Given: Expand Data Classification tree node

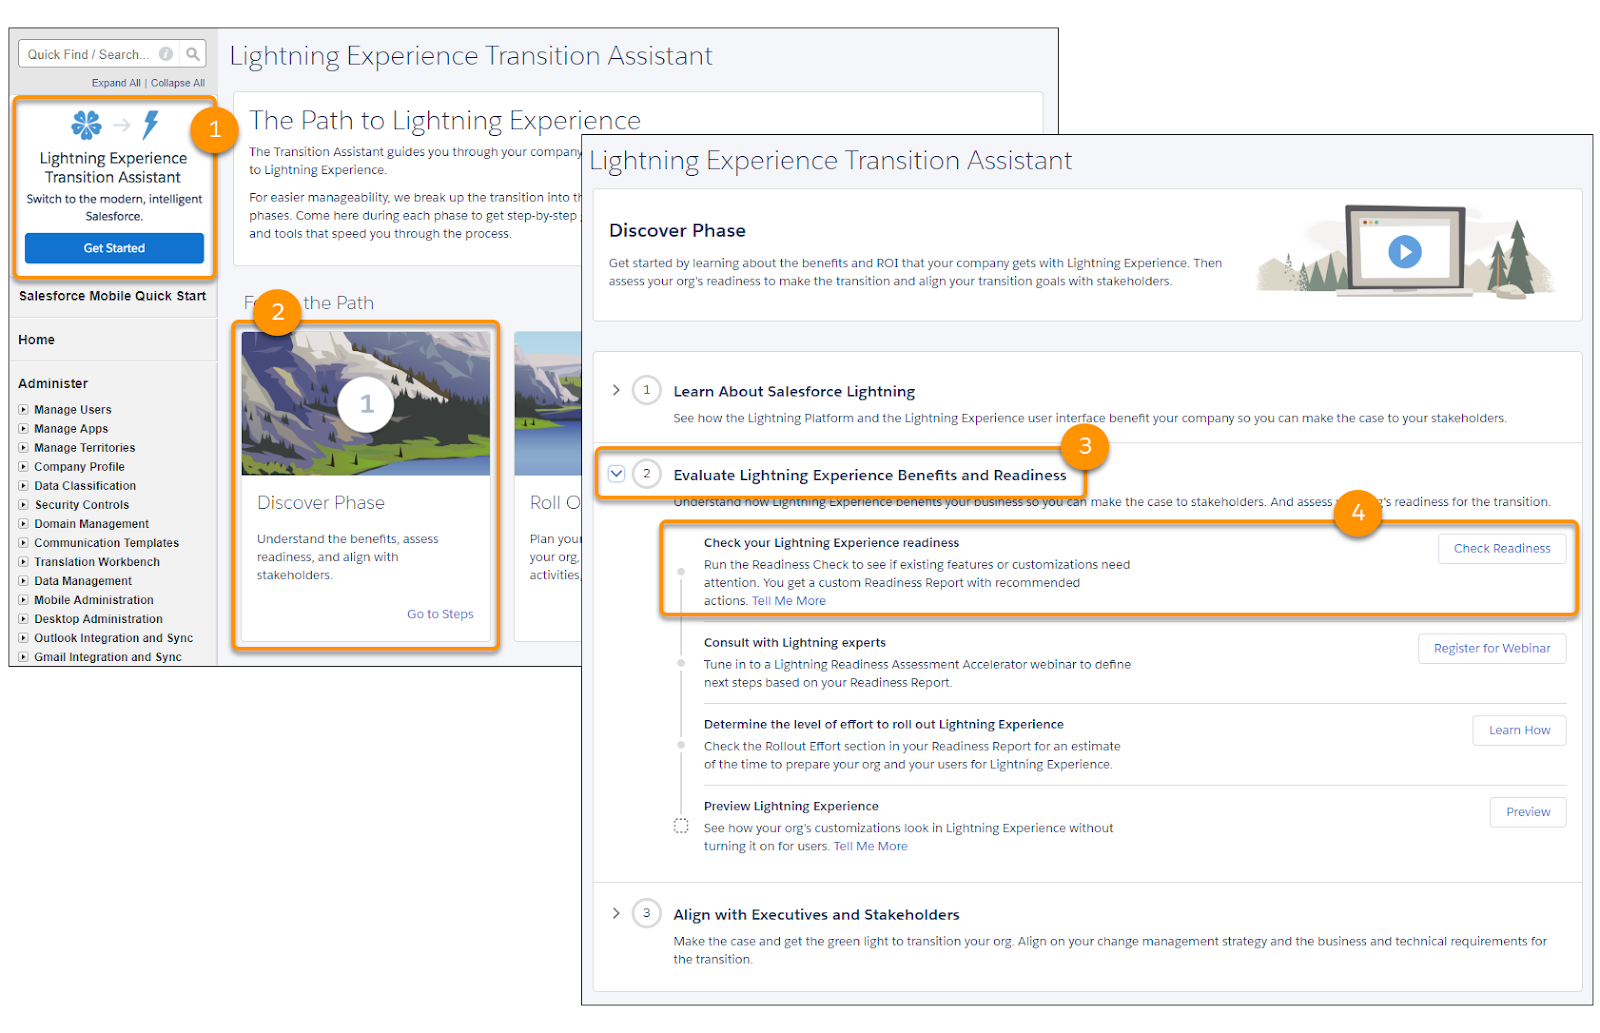Looking at the screenshot, I should (x=23, y=485).
